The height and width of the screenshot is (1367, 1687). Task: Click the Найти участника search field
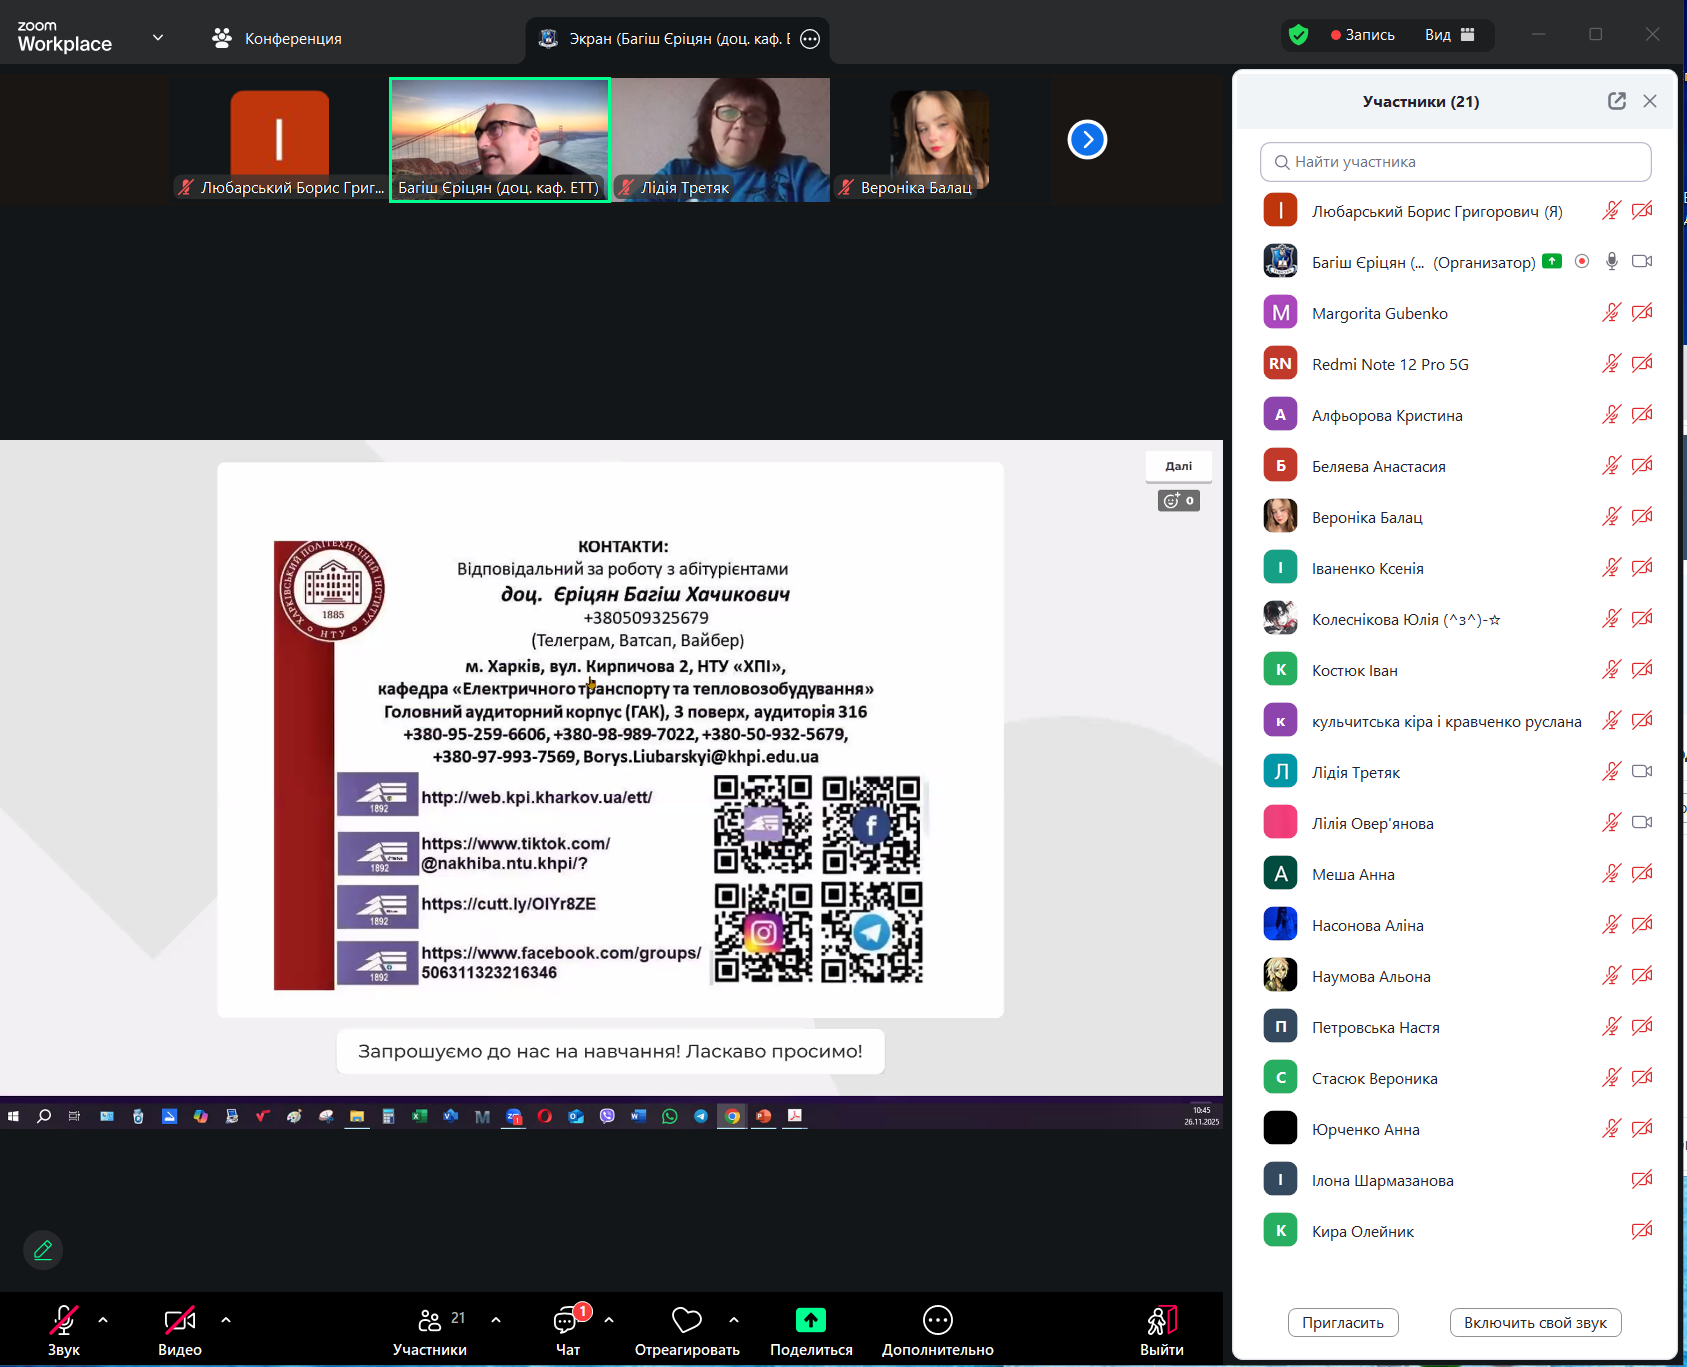tap(1455, 162)
